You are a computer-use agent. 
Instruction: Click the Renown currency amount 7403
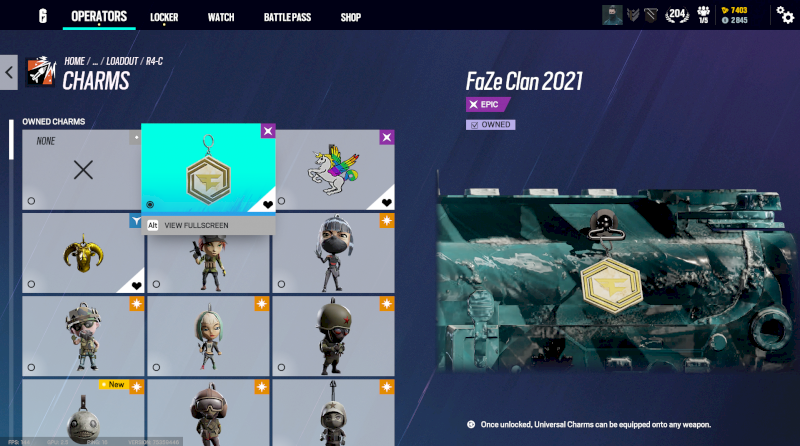[735, 10]
